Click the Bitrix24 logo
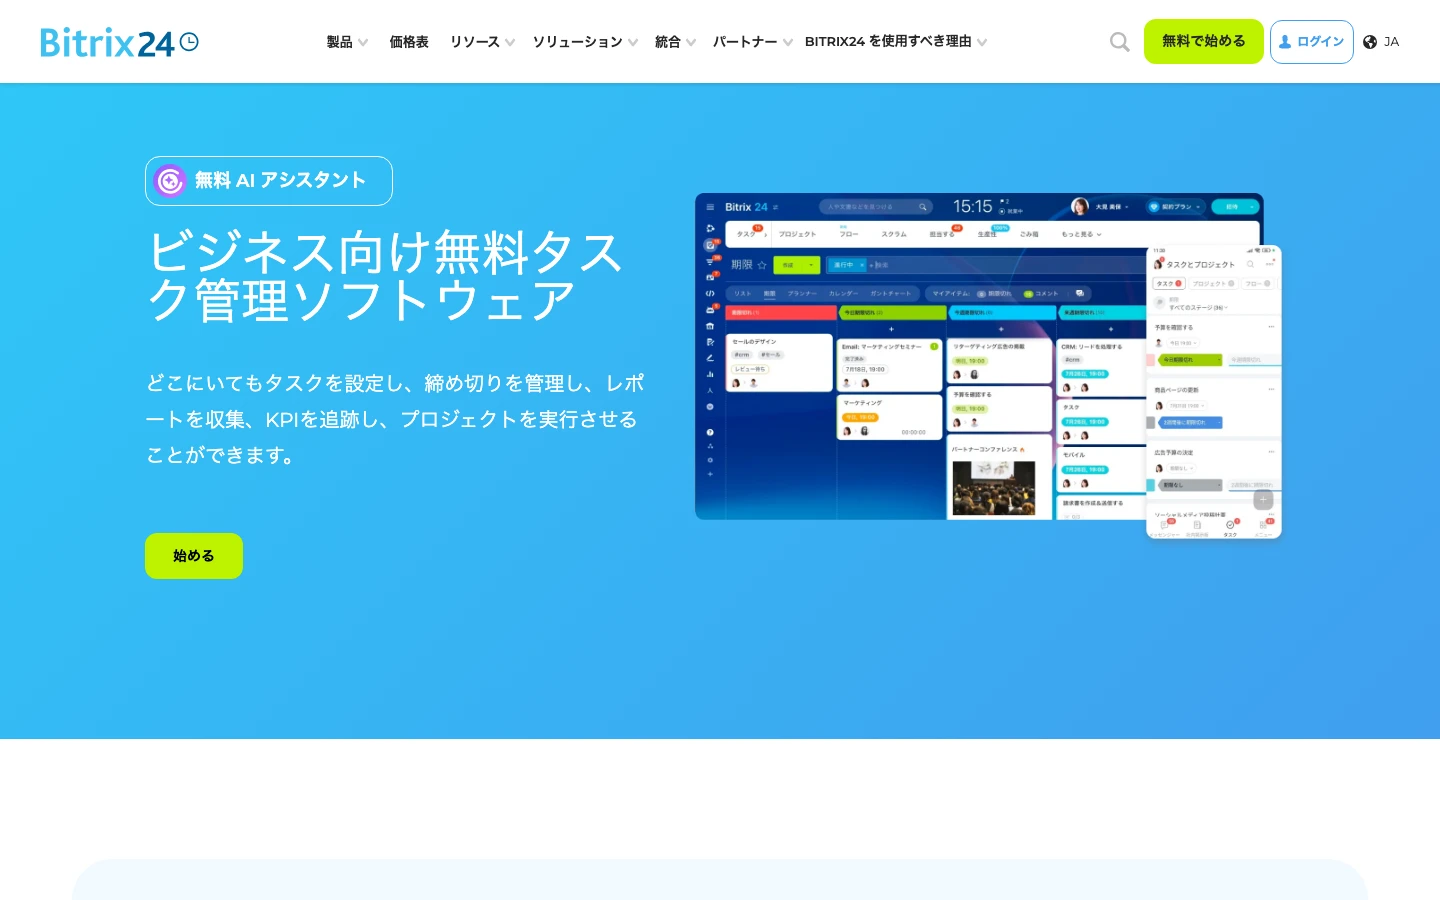The height and width of the screenshot is (900, 1440). [x=119, y=42]
